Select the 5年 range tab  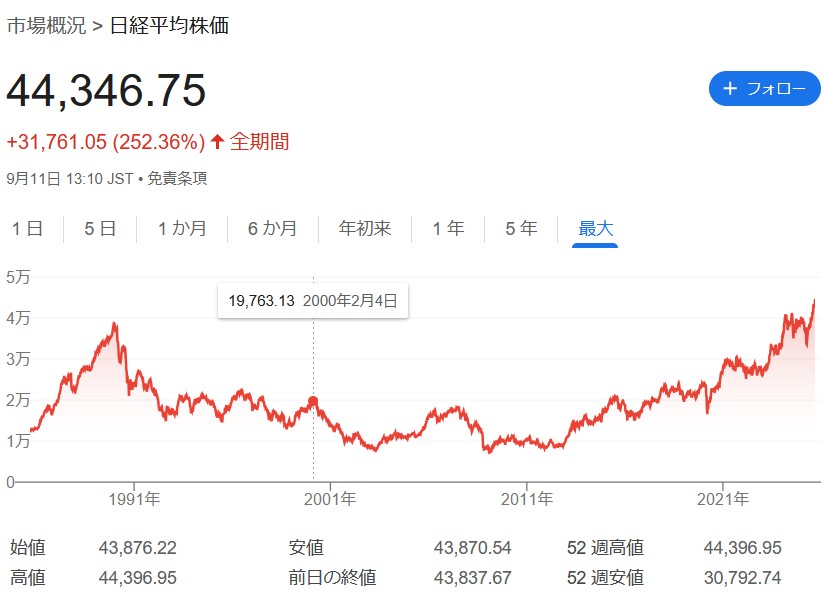coord(521,229)
